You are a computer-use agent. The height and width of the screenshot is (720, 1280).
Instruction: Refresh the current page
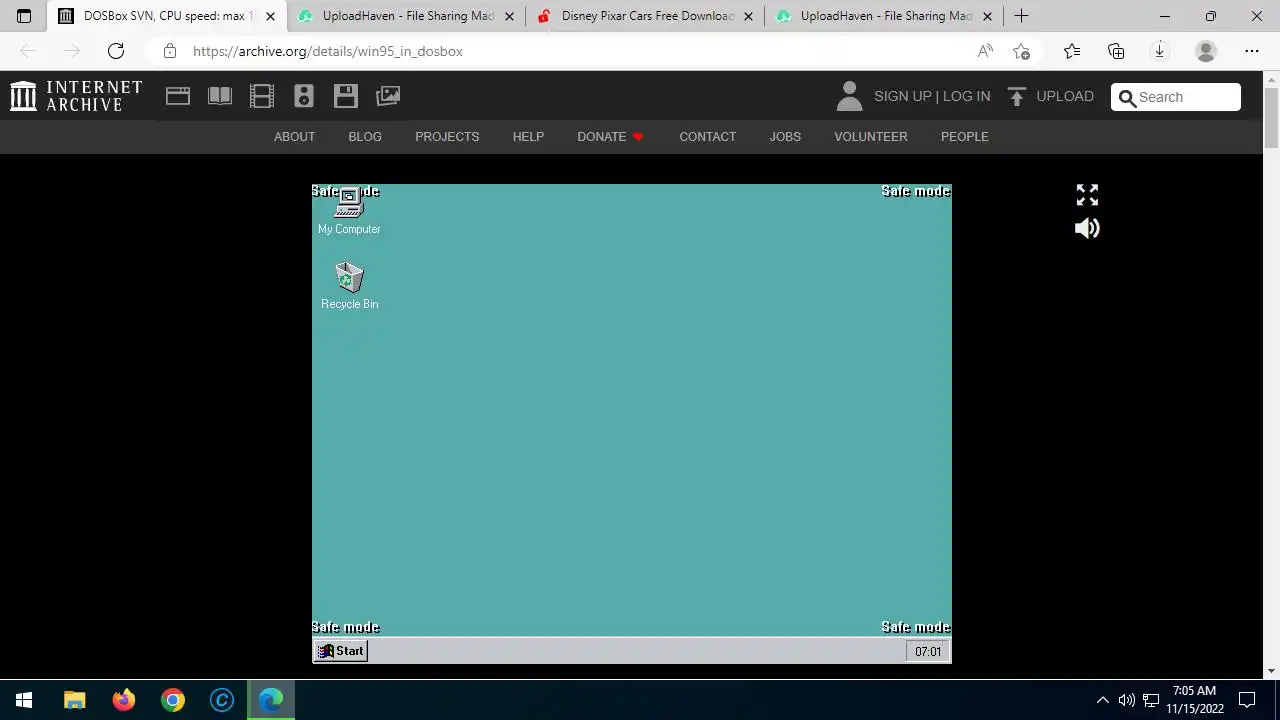(x=116, y=51)
